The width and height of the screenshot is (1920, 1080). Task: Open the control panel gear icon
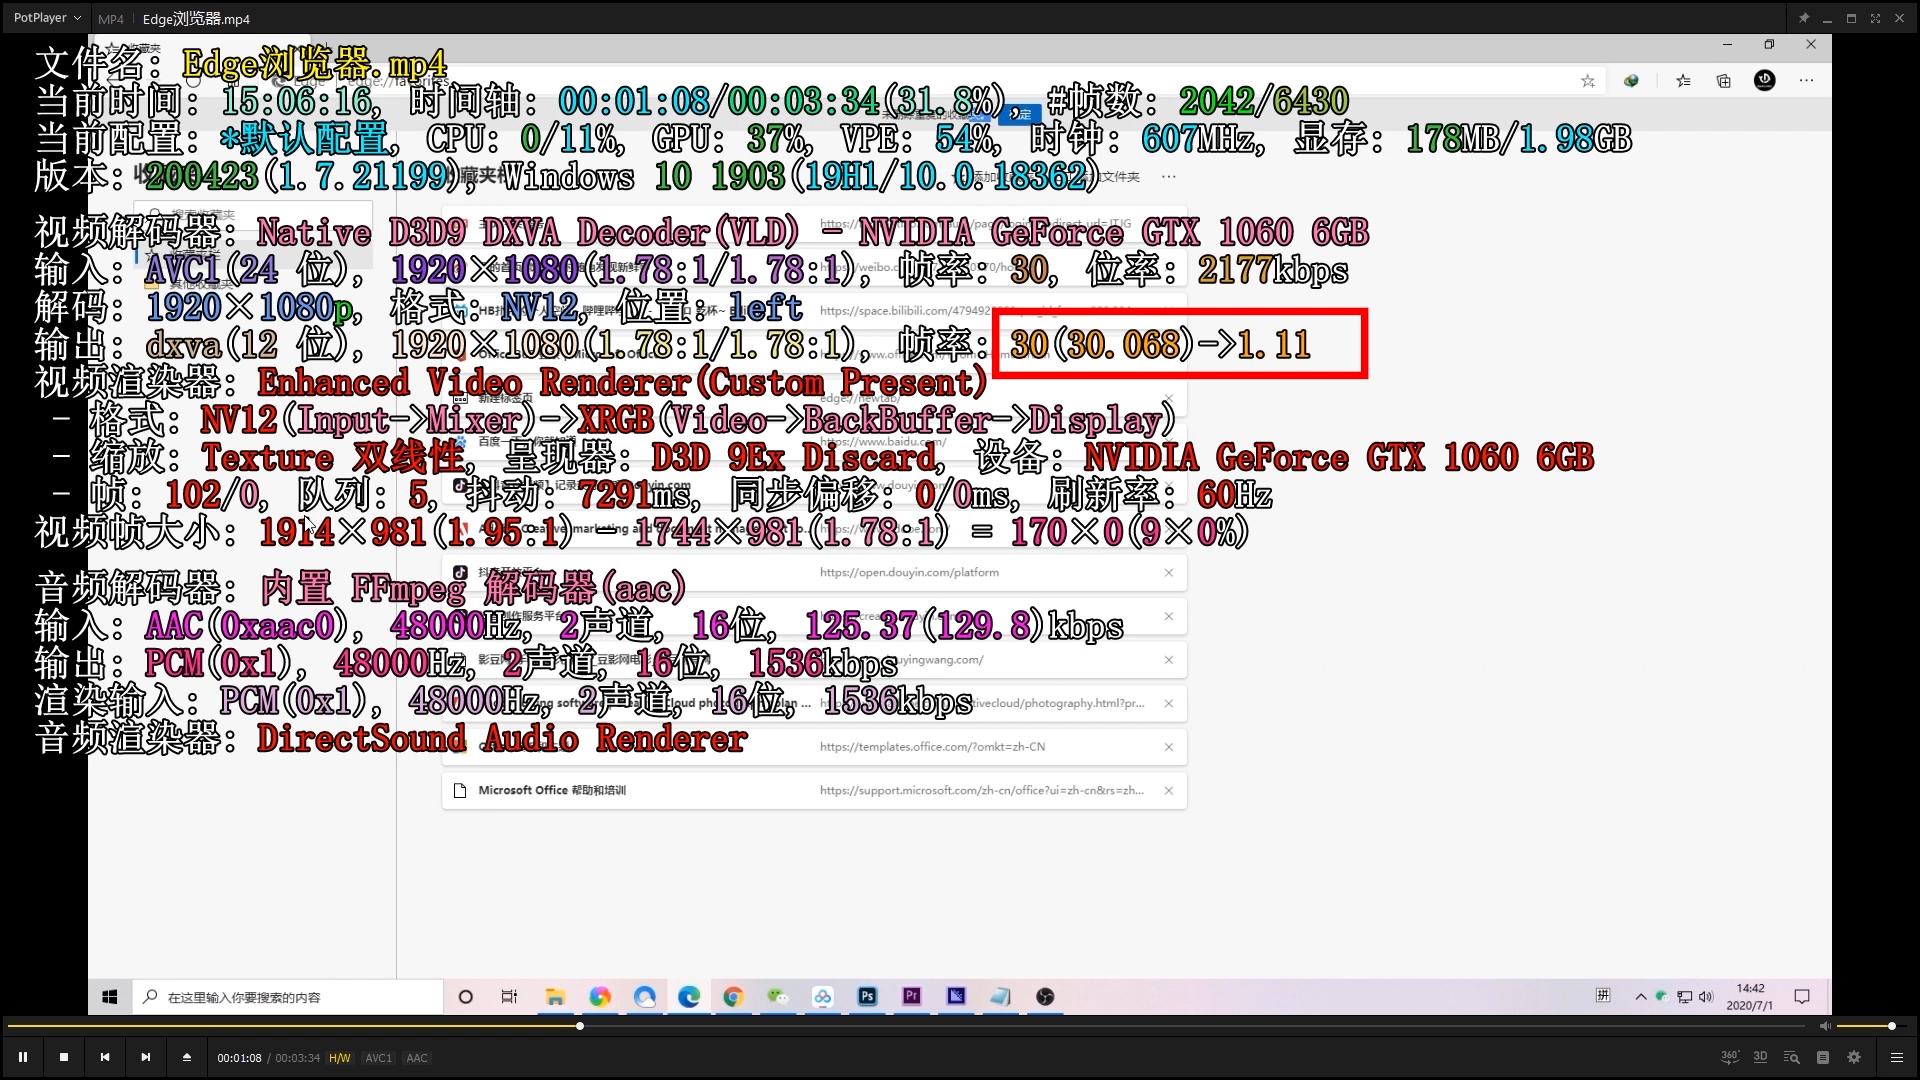(1854, 1057)
